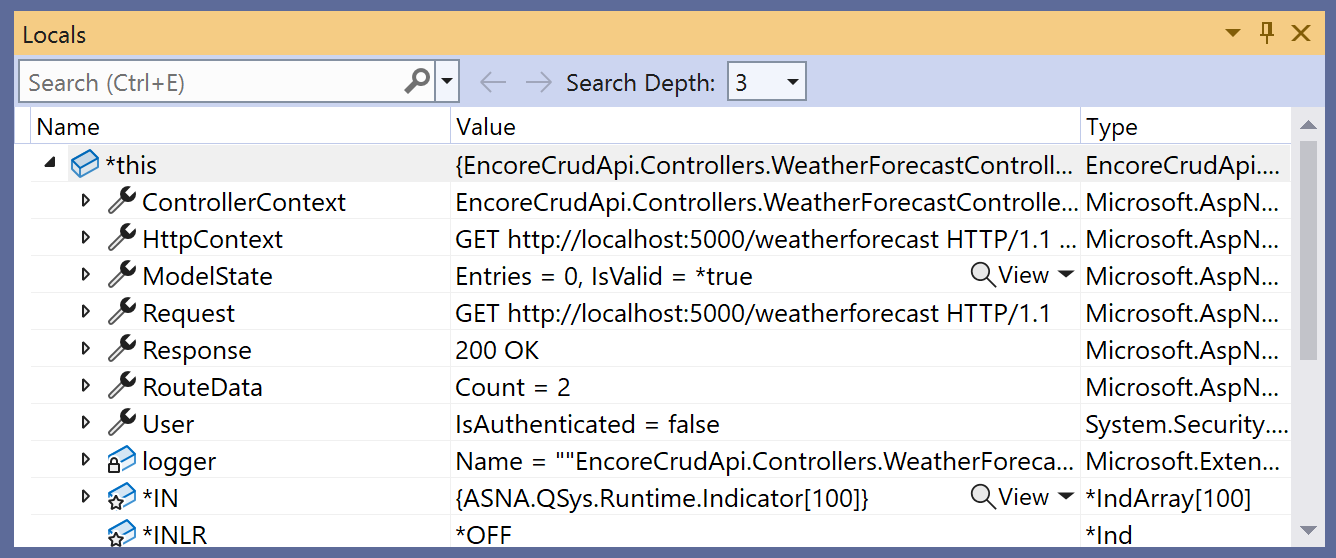Select the HttpContext row name
The height and width of the screenshot is (558, 1336).
click(x=213, y=239)
